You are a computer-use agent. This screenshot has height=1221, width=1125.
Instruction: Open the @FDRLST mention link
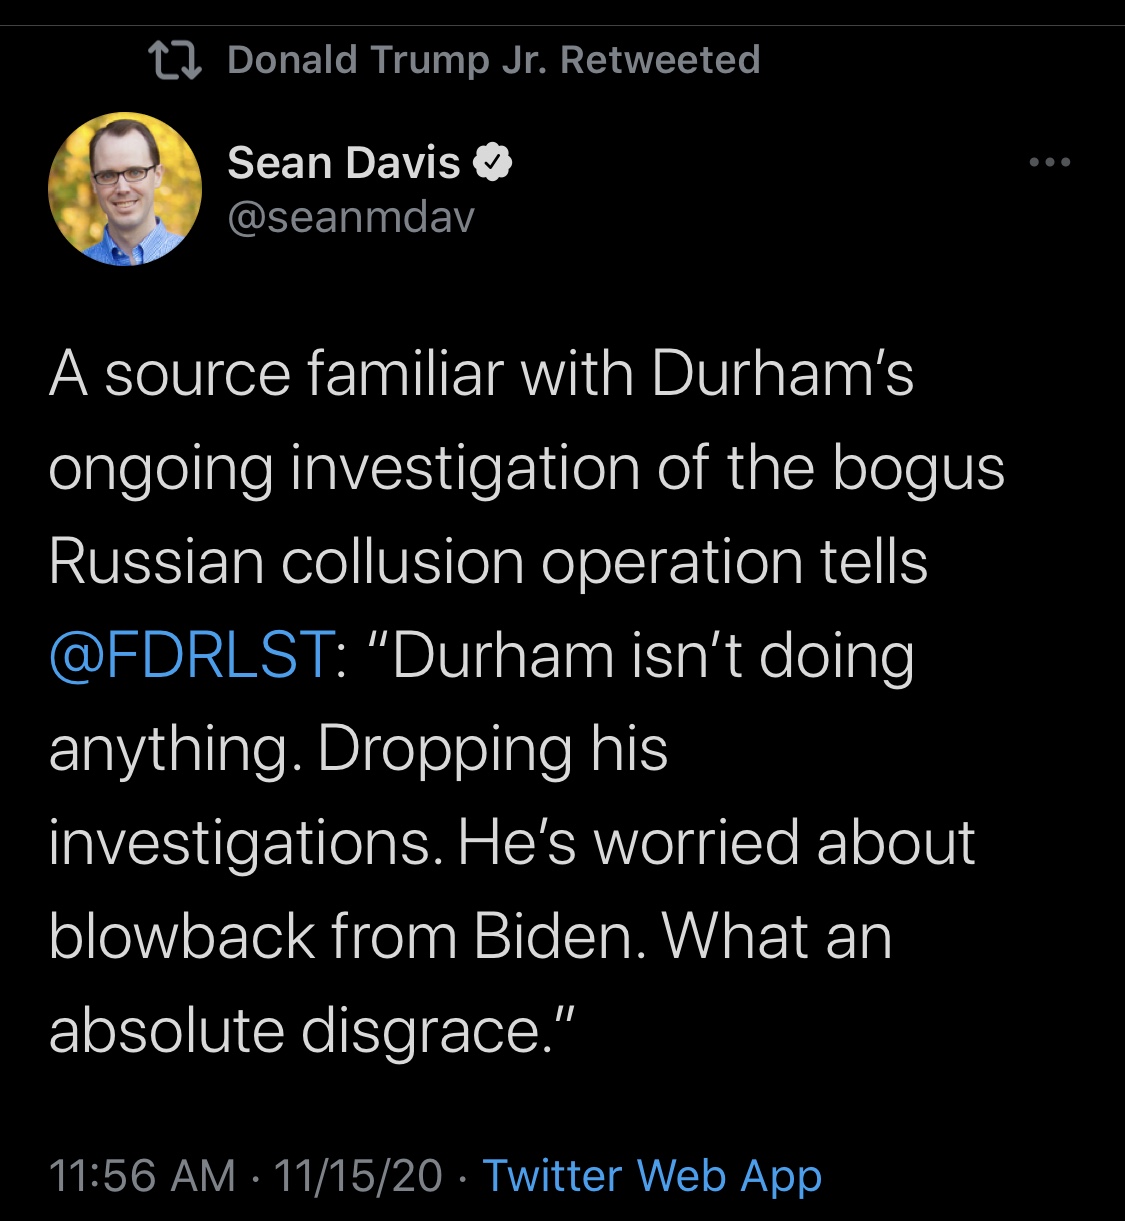191,656
